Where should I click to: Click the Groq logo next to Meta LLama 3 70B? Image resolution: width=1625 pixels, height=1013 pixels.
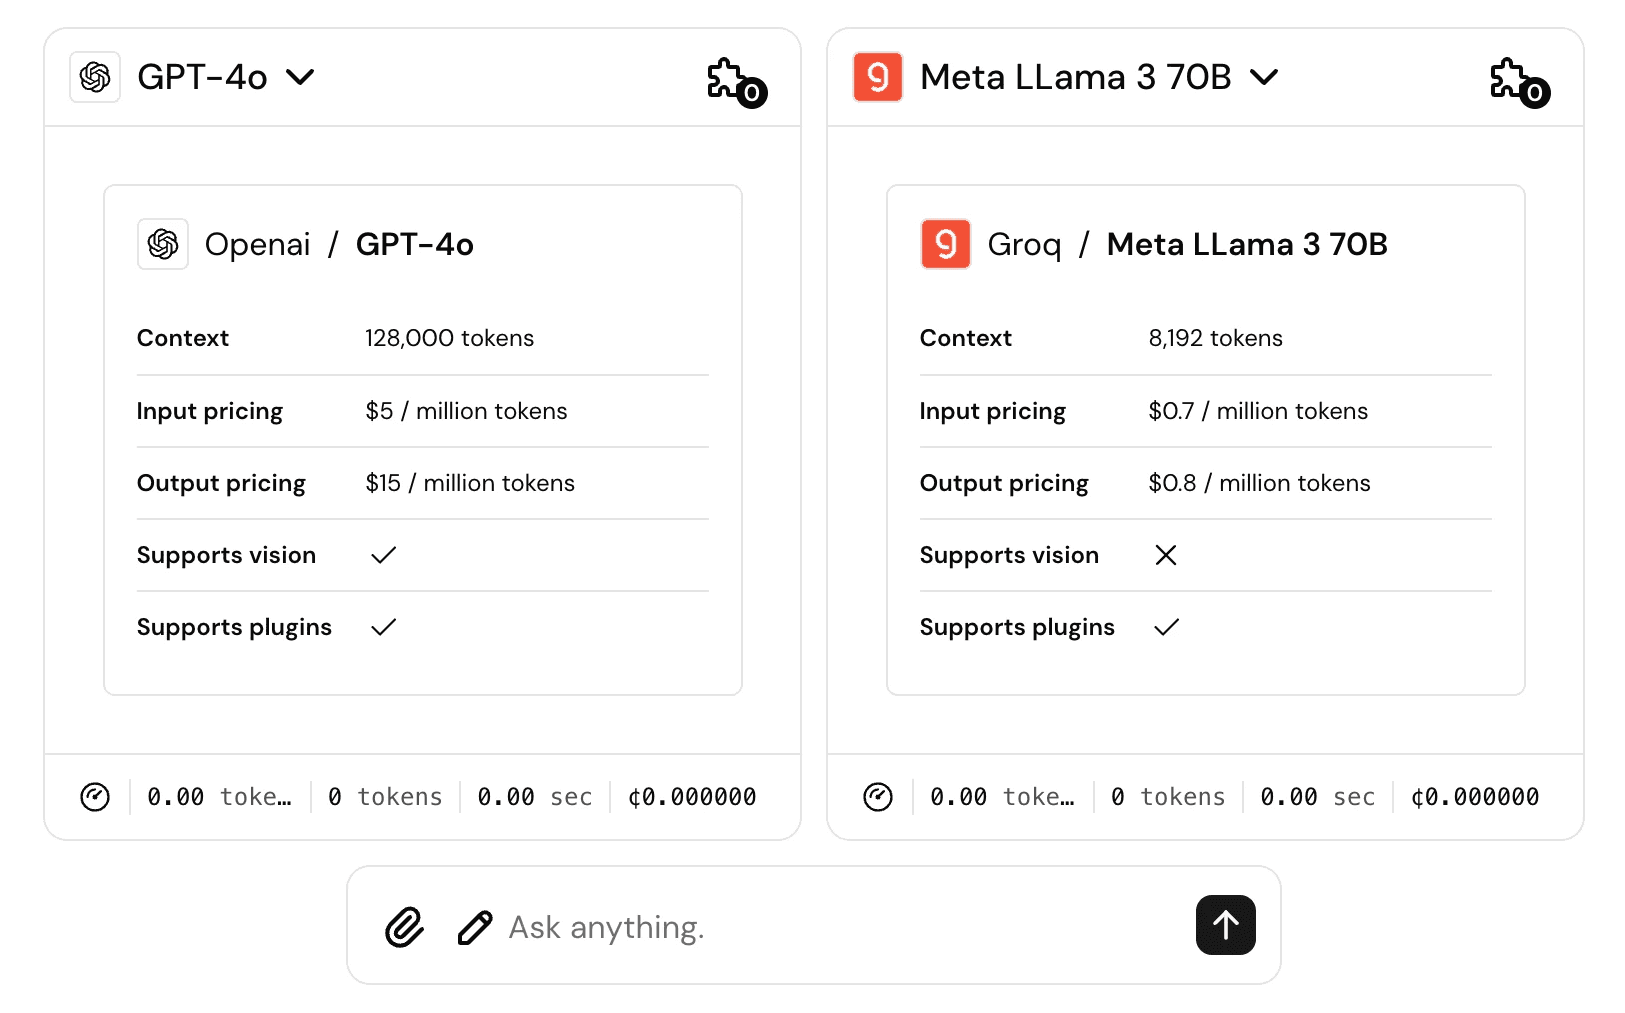tap(877, 76)
